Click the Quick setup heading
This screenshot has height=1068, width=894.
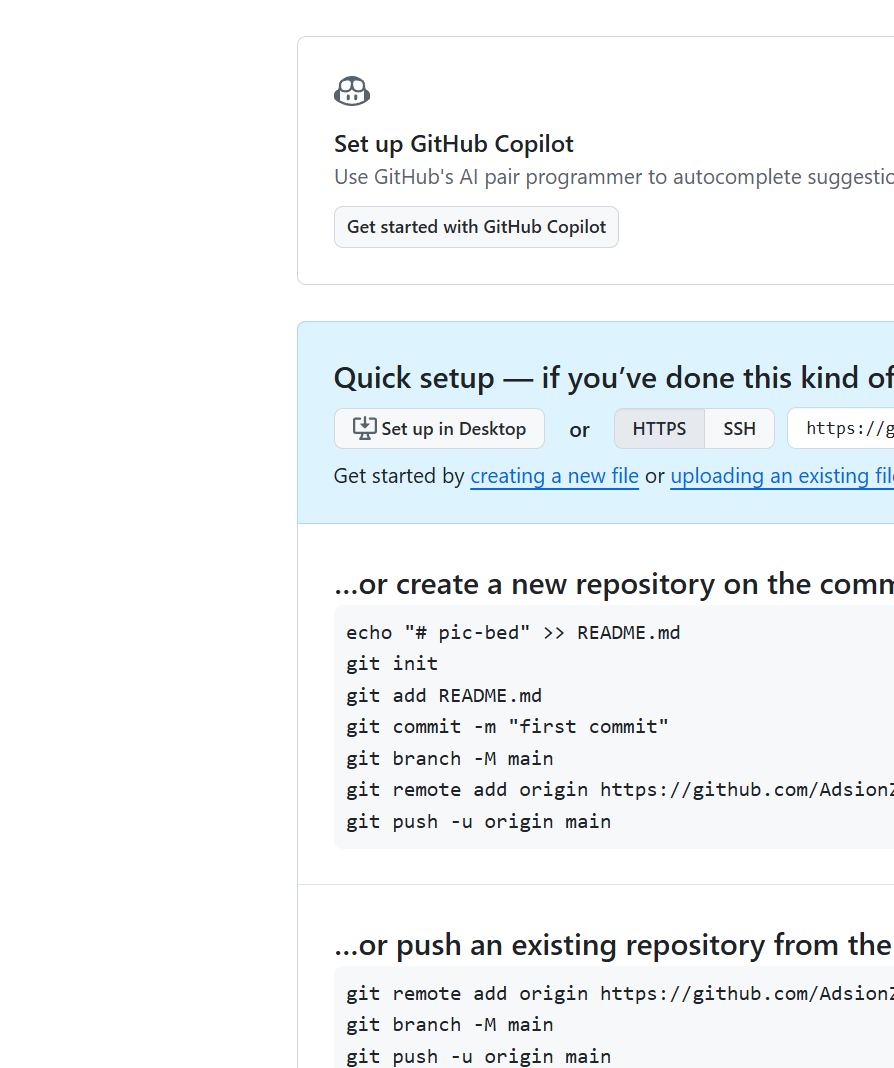613,377
